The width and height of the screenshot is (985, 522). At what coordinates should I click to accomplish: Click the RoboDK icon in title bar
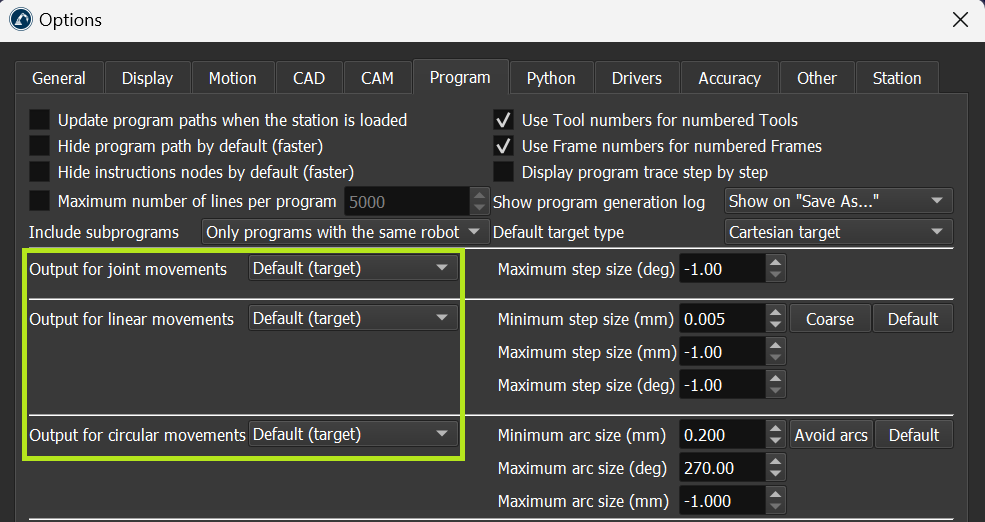tap(20, 20)
